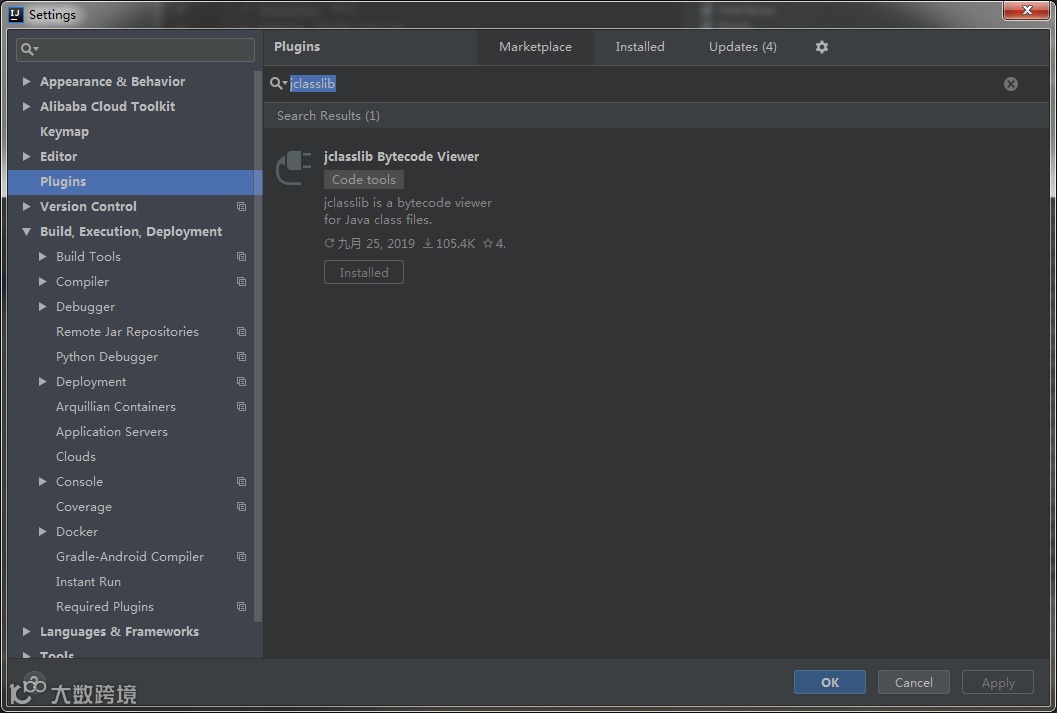Open Arquillian Containers settings

pyautogui.click(x=116, y=406)
